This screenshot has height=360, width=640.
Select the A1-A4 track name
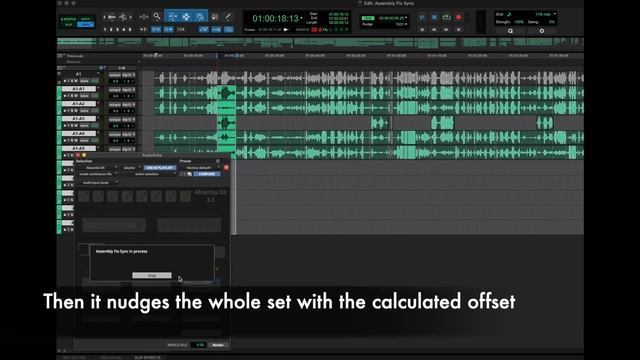pos(78,133)
